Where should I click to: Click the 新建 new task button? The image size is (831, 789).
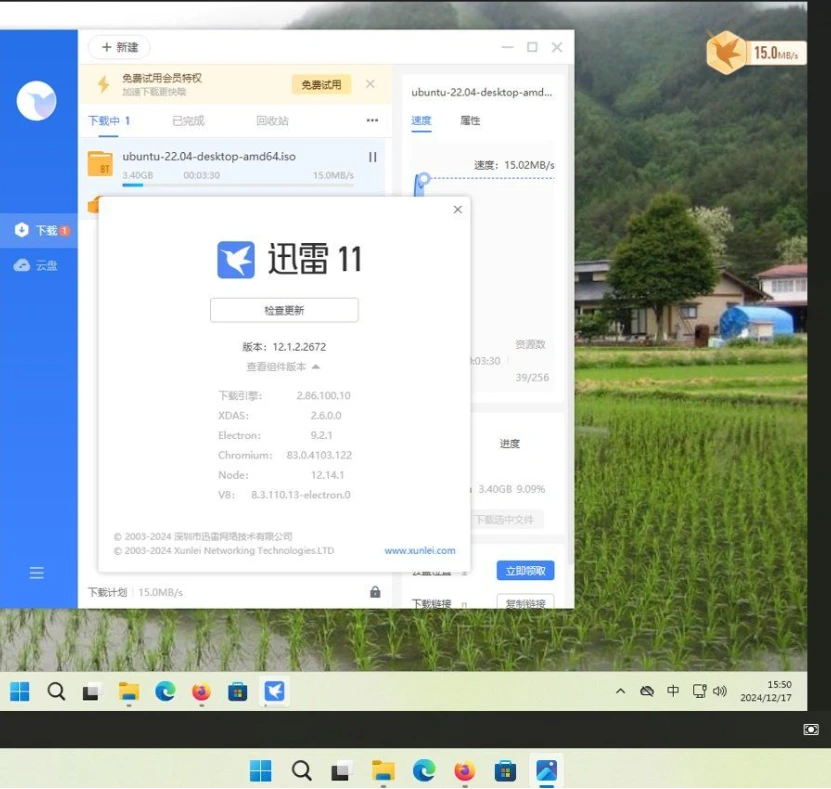(x=119, y=47)
